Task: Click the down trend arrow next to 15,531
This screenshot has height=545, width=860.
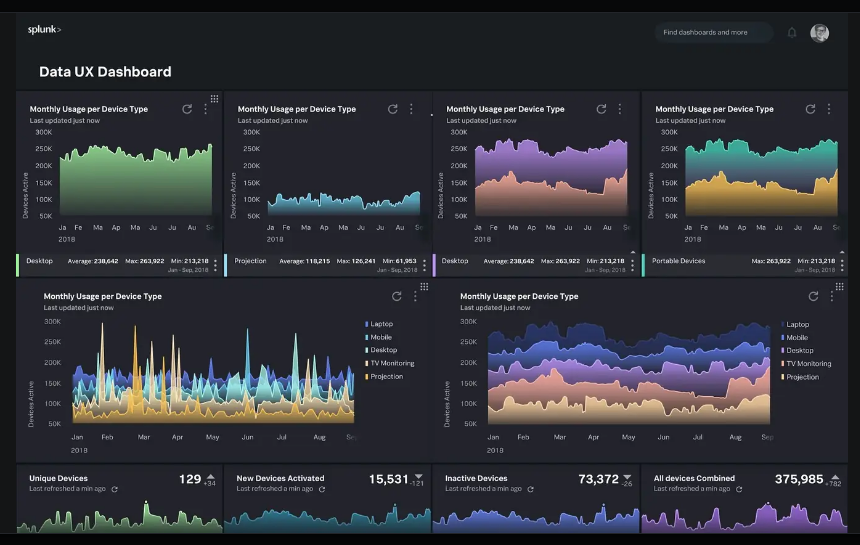Action: 419,476
